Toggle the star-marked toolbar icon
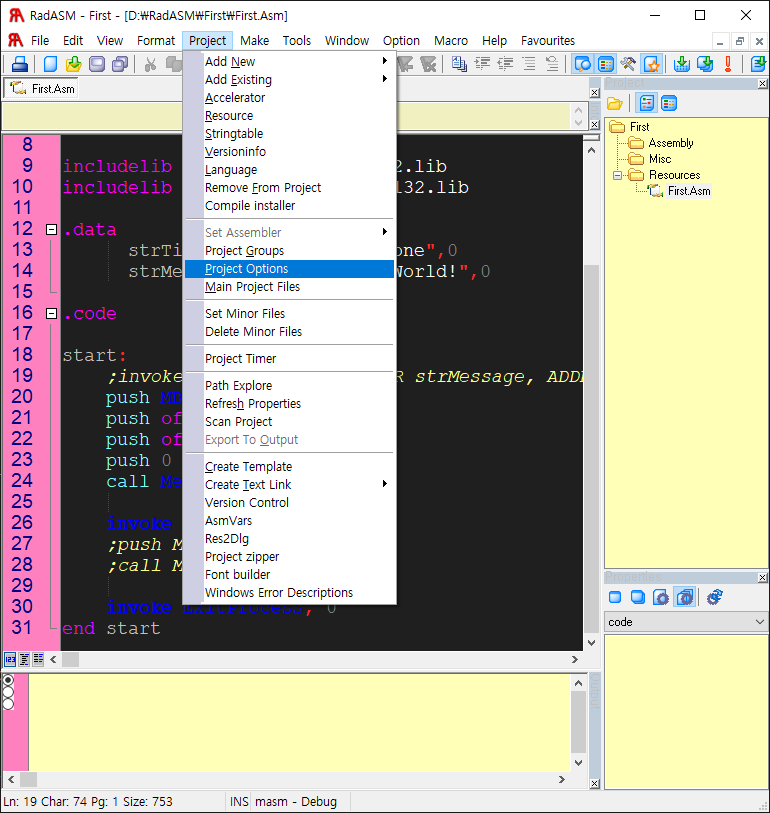770x813 pixels. (652, 64)
